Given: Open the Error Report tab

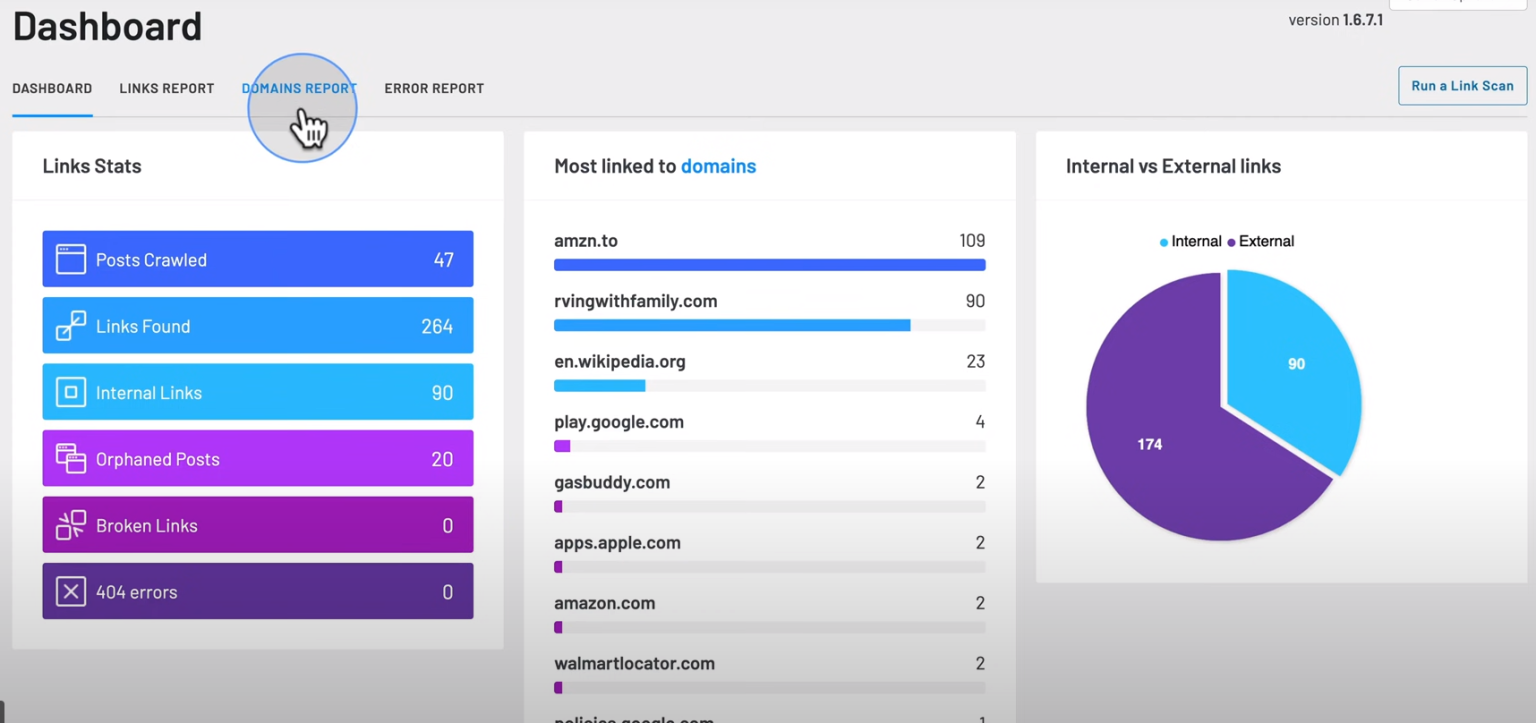Looking at the screenshot, I should 434,88.
